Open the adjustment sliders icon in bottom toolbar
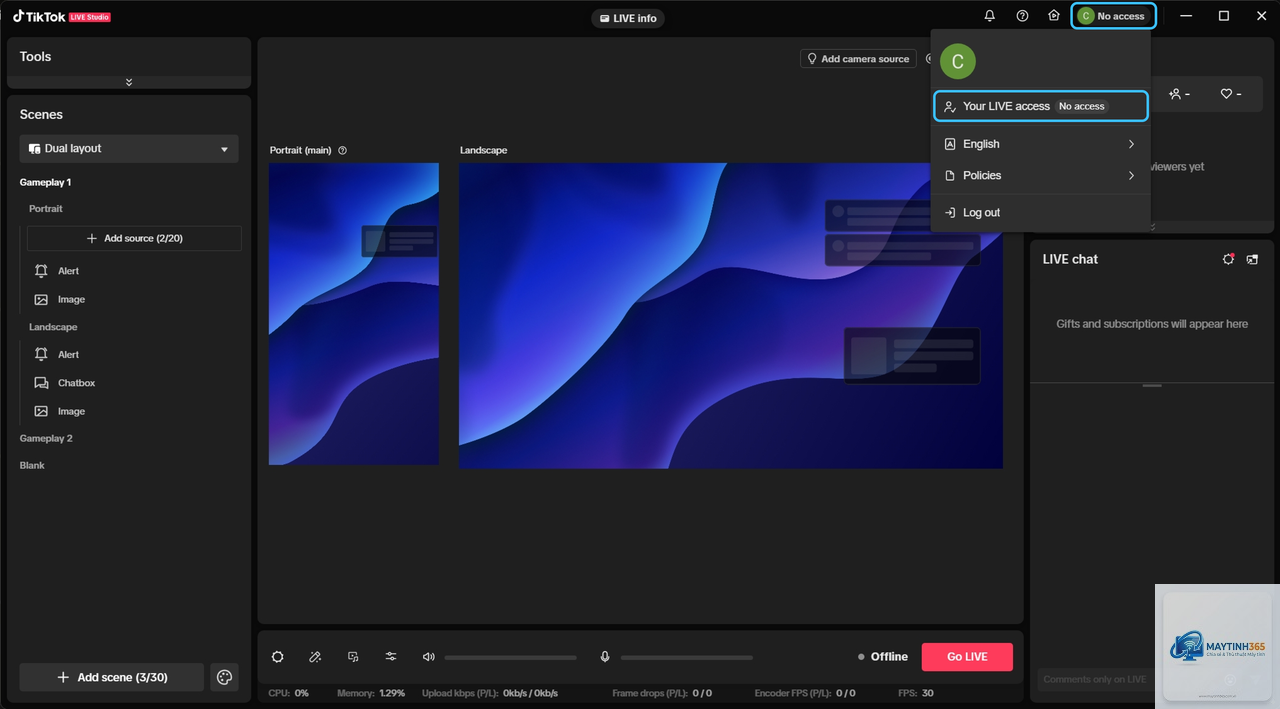This screenshot has height=709, width=1280. click(x=391, y=657)
